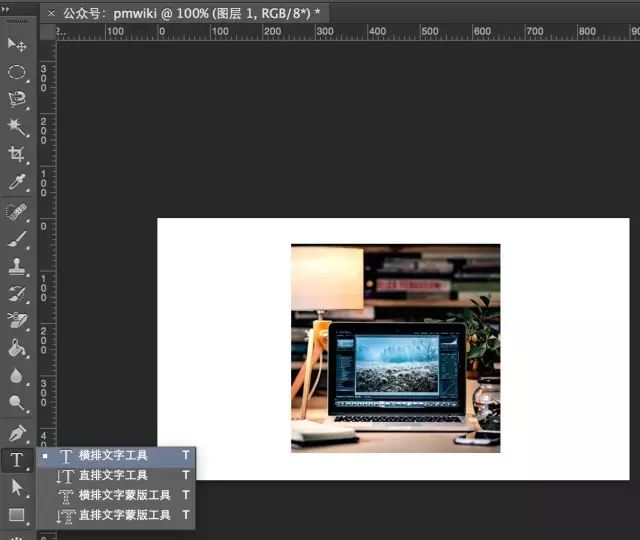This screenshot has height=540, width=640.
Task: Select the Magic Wand tool
Action: point(17,127)
